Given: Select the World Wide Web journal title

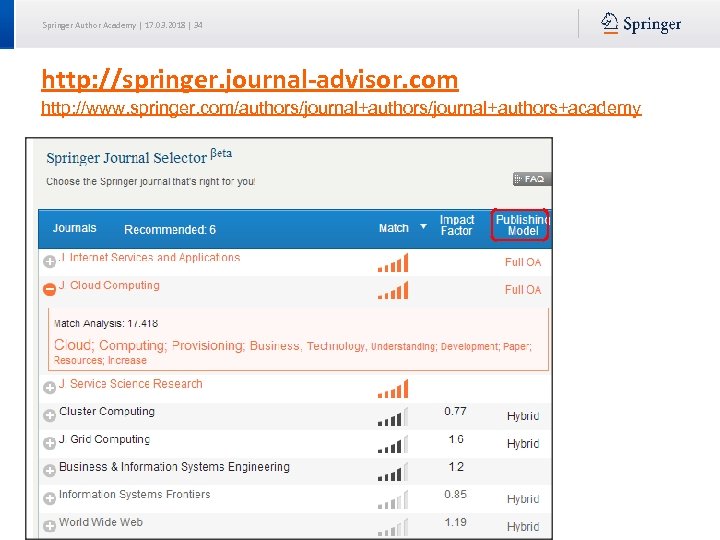Looking at the screenshot, I should [101, 522].
